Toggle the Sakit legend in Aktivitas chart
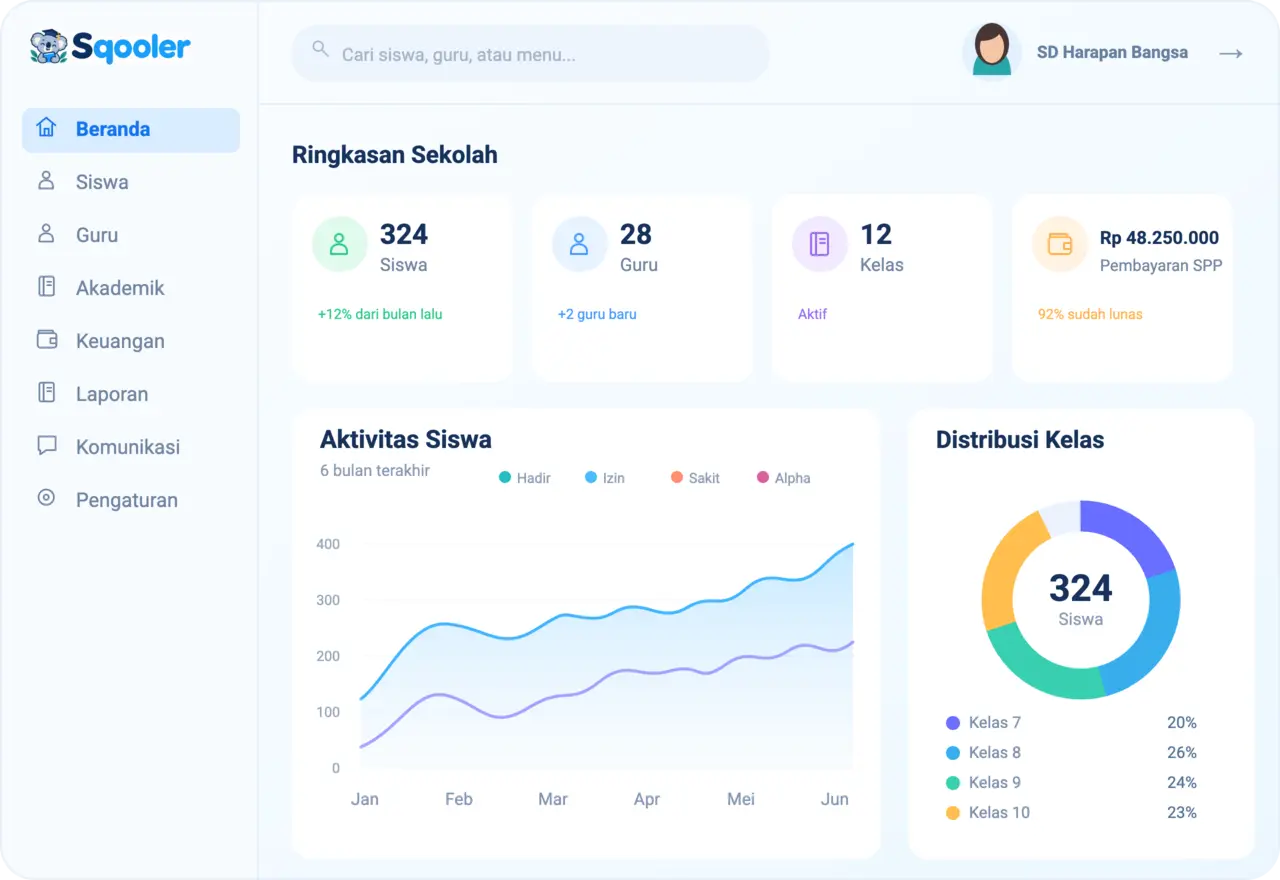 click(x=696, y=478)
